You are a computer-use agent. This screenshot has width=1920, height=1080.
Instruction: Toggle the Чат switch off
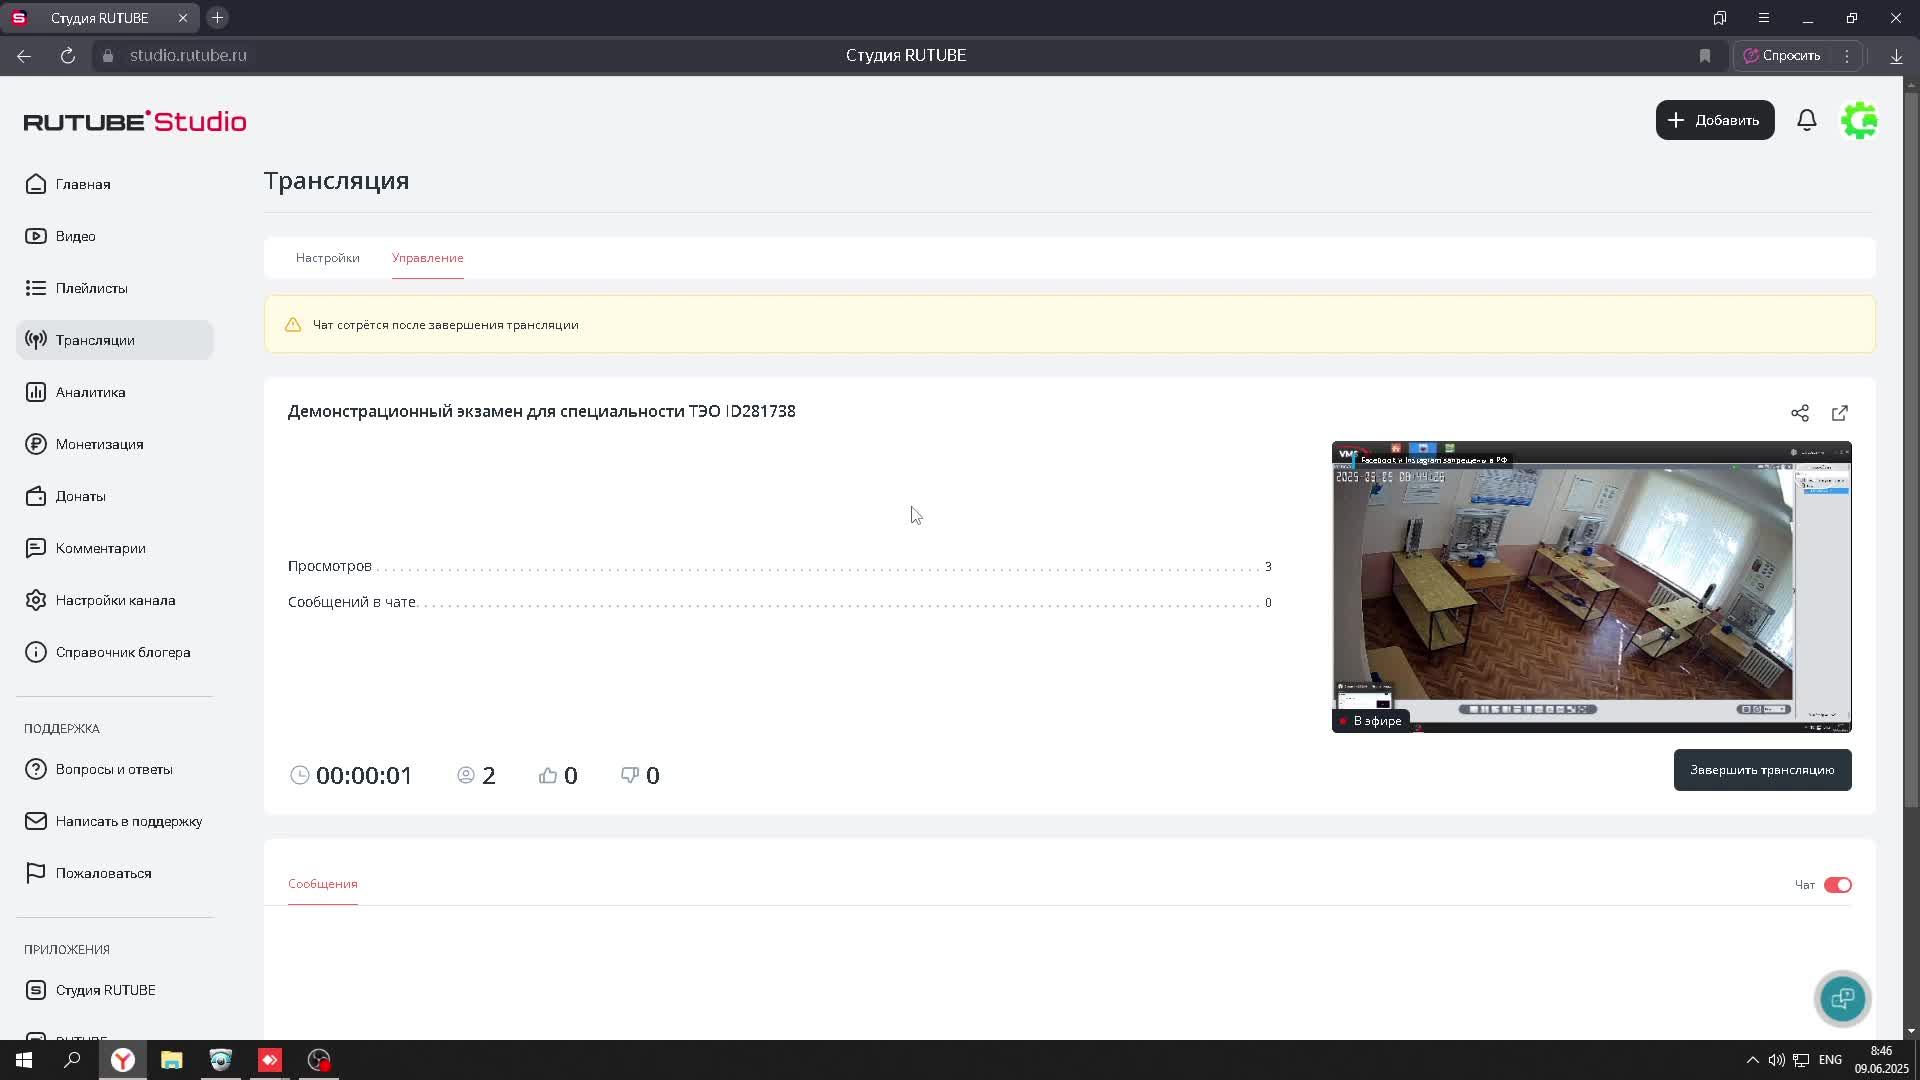point(1838,885)
